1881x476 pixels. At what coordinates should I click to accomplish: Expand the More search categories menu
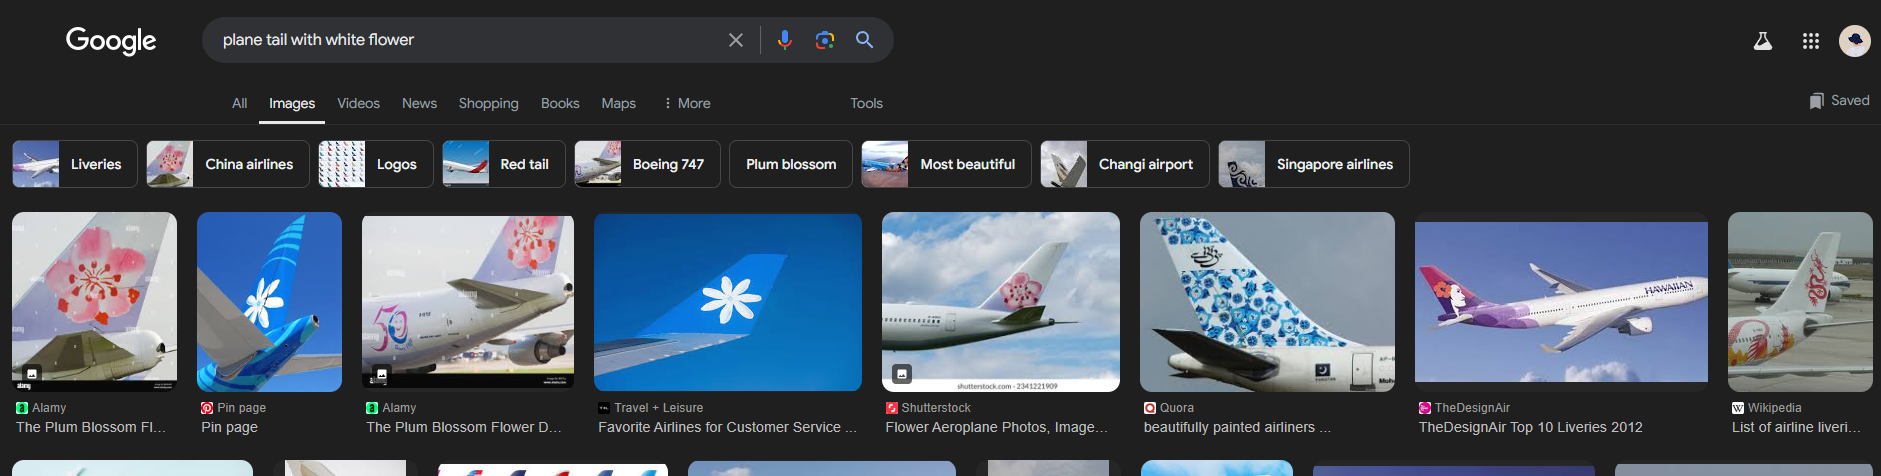(686, 103)
